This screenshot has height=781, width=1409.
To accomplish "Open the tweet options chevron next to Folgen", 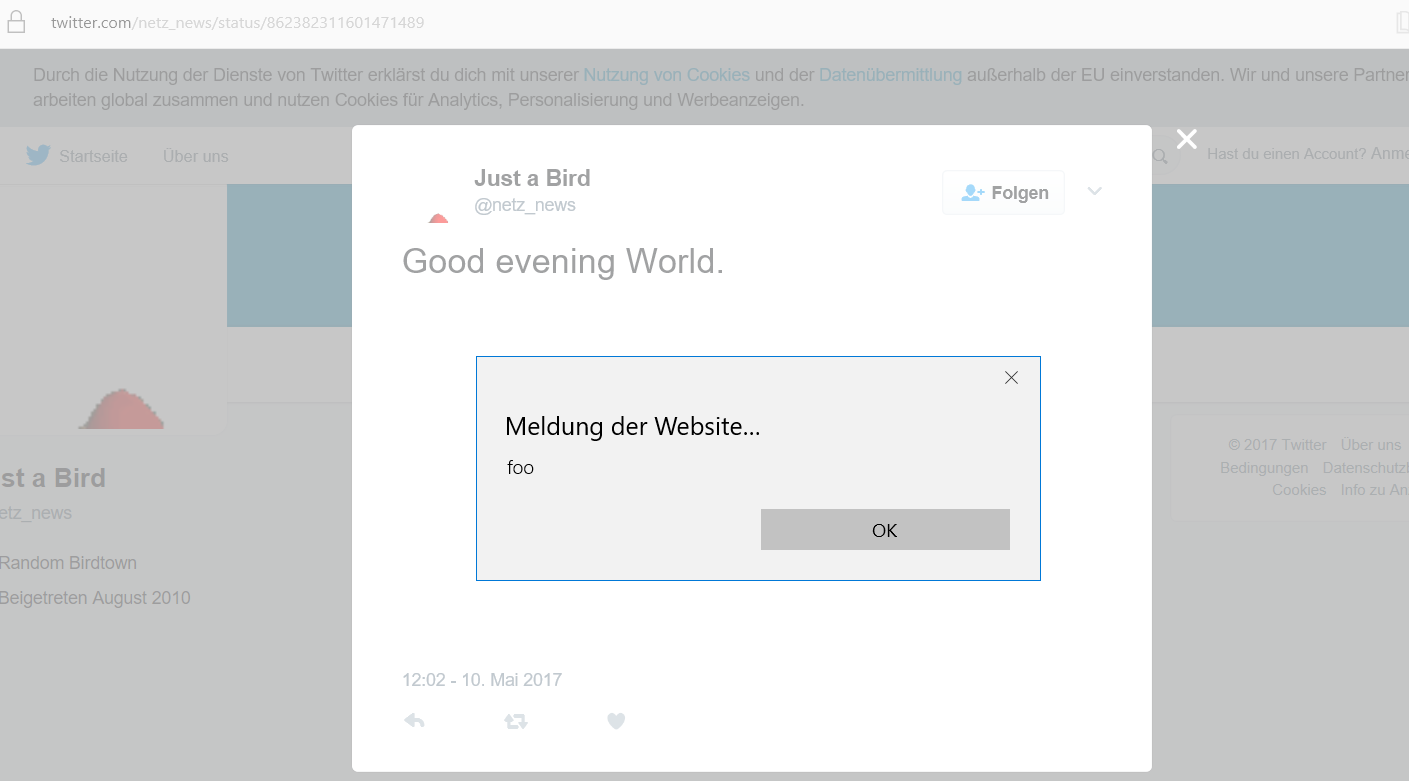I will coord(1095,191).
